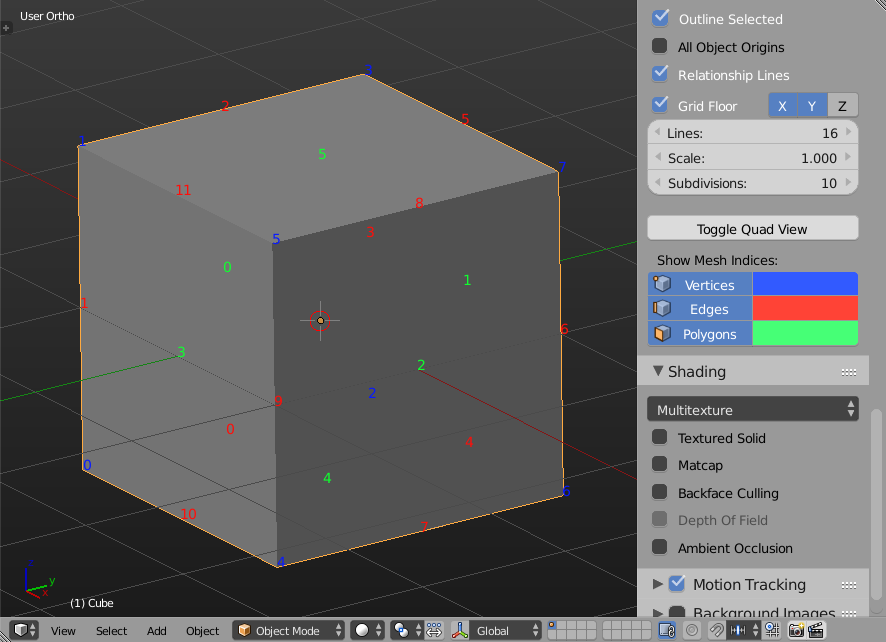Image resolution: width=886 pixels, height=642 pixels.
Task: Enable grid floor Z axis
Action: pyautogui.click(x=842, y=106)
